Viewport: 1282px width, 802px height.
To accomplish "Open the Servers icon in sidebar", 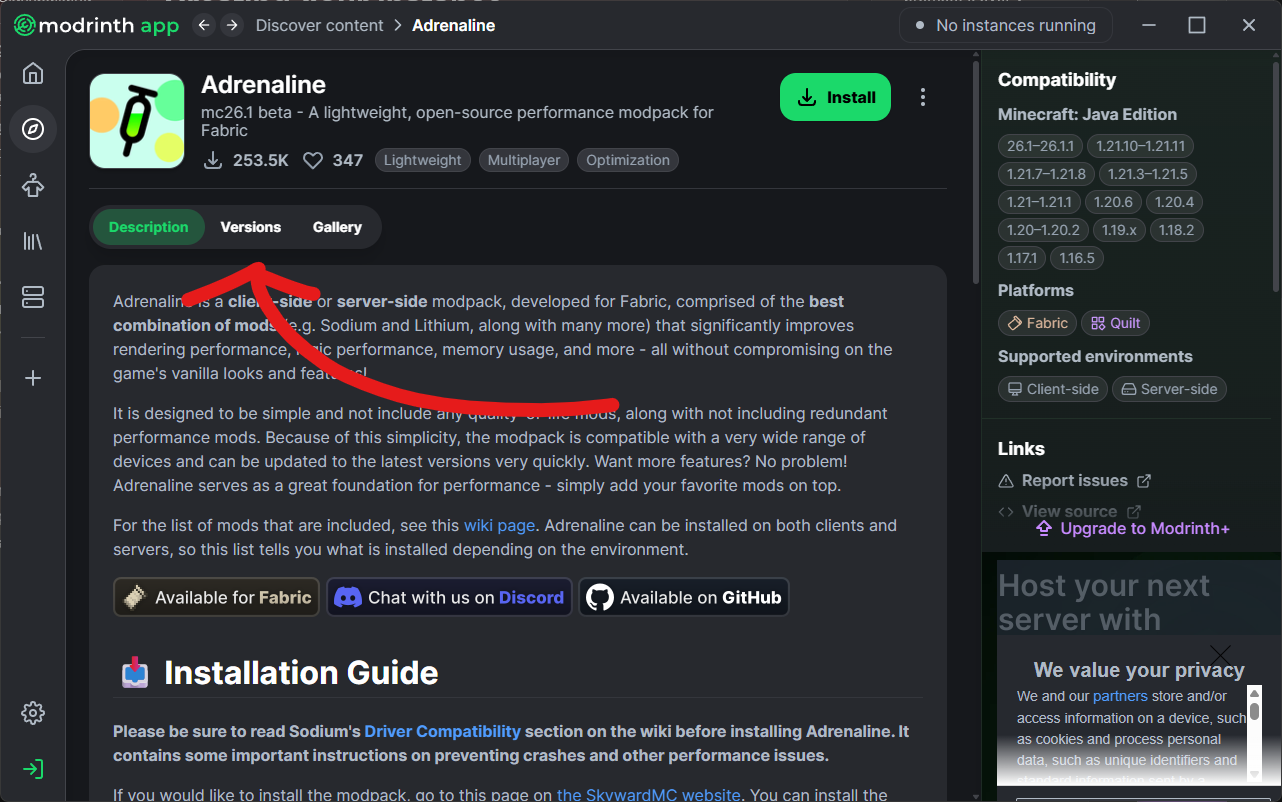I will click(x=33, y=297).
